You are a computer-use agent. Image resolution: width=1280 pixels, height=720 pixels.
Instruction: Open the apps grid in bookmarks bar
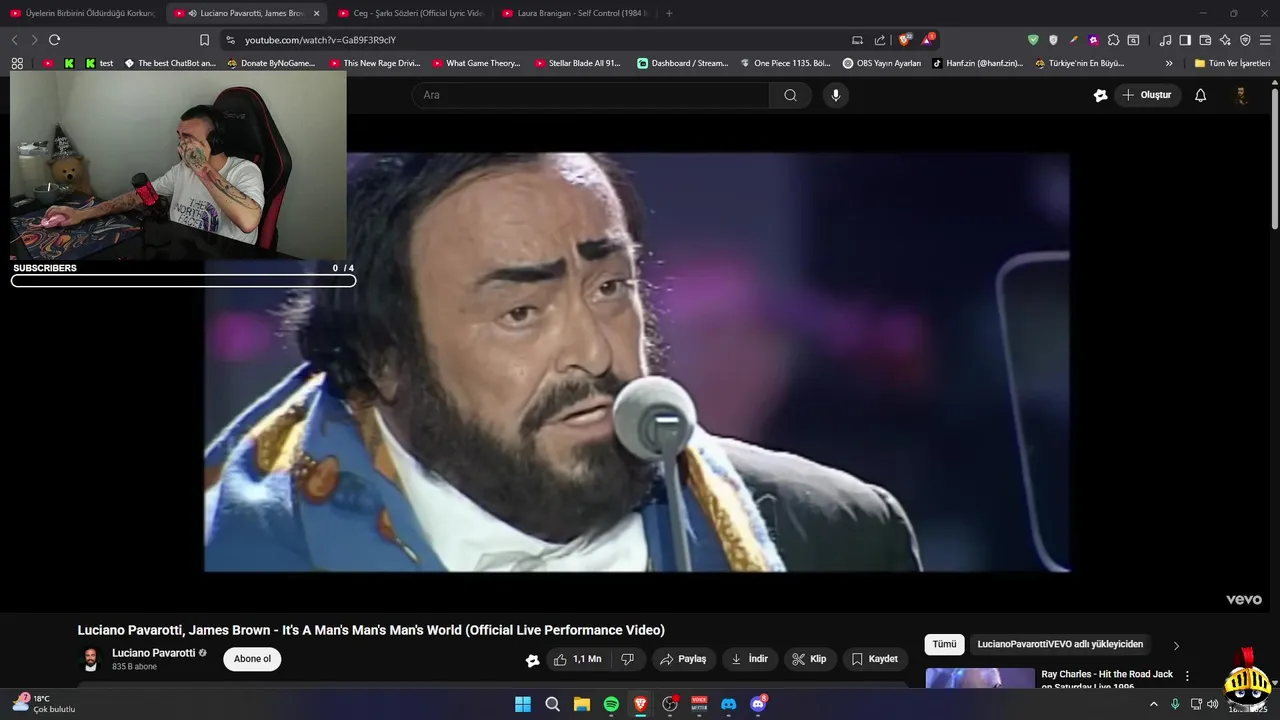pos(17,63)
